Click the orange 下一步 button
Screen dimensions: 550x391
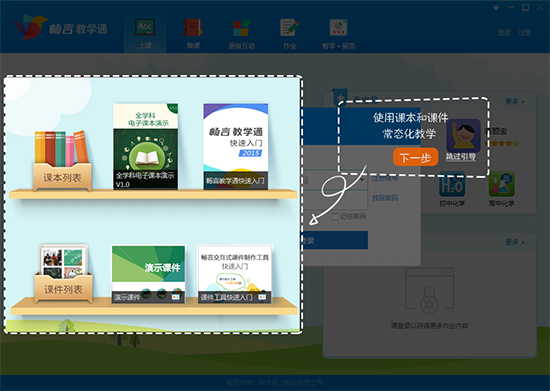415,157
